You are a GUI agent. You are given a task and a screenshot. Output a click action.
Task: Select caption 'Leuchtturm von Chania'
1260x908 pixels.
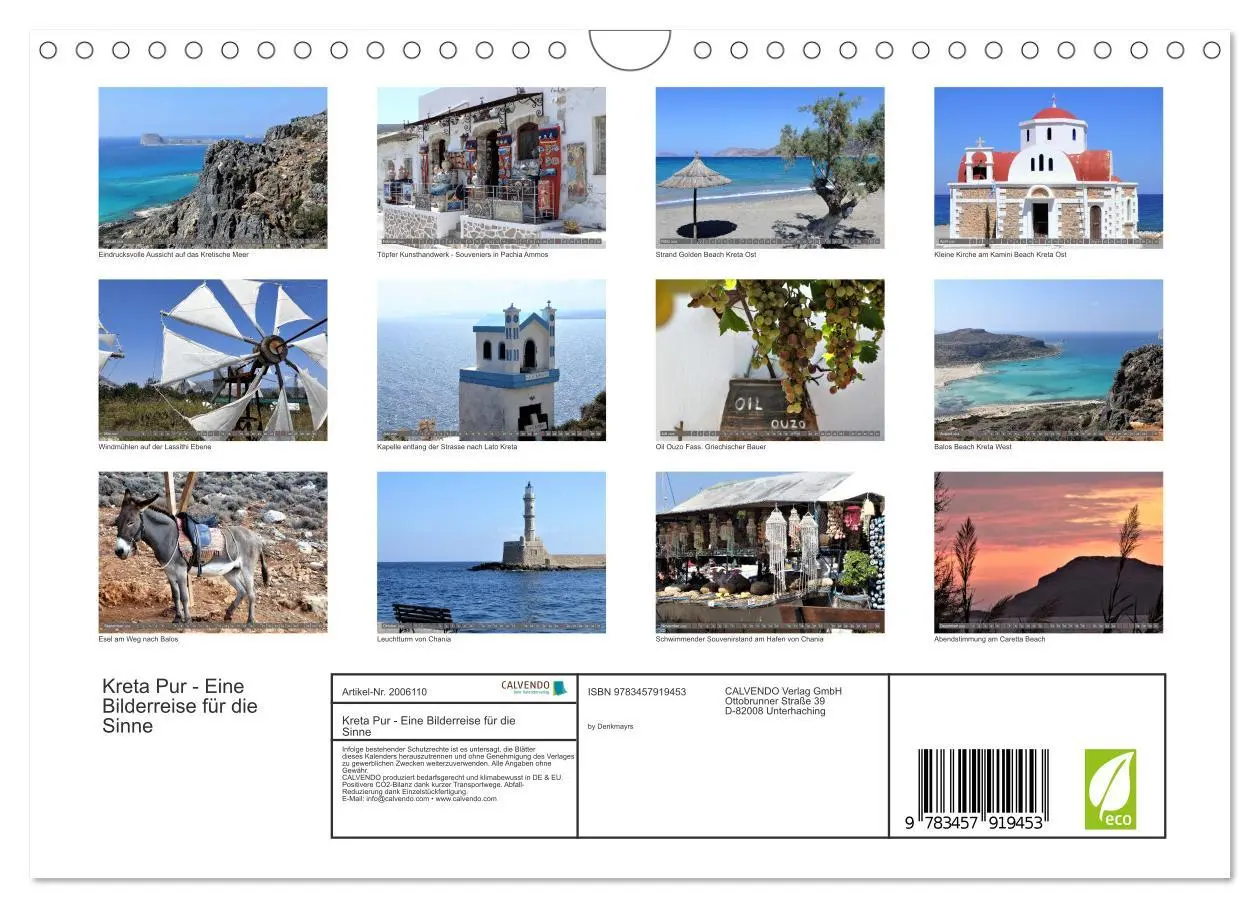414,639
